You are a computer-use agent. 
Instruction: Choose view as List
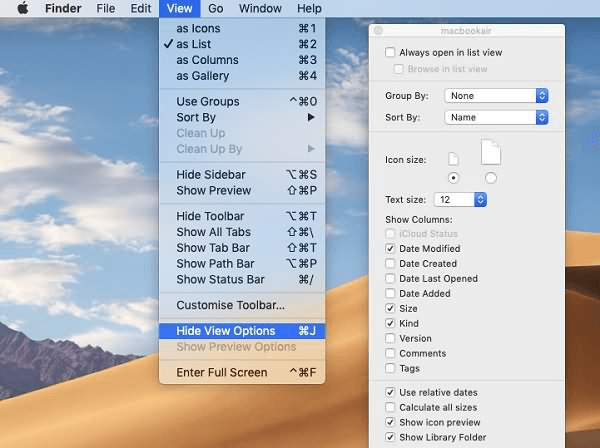242,44
